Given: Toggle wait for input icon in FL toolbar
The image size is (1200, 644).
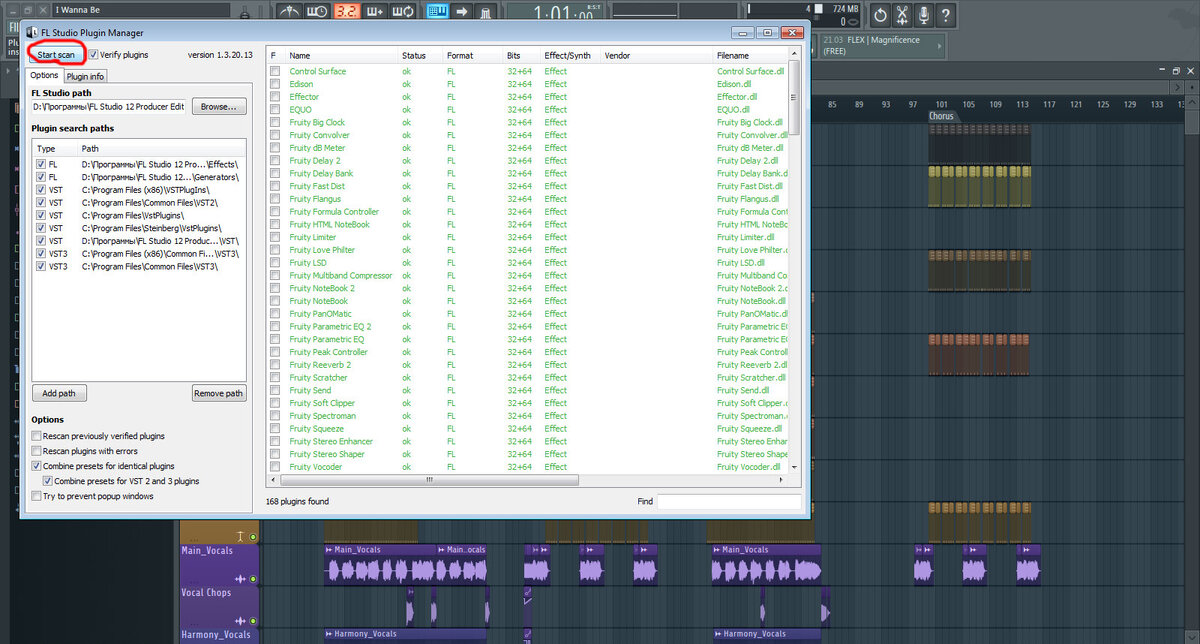Looking at the screenshot, I should [317, 12].
